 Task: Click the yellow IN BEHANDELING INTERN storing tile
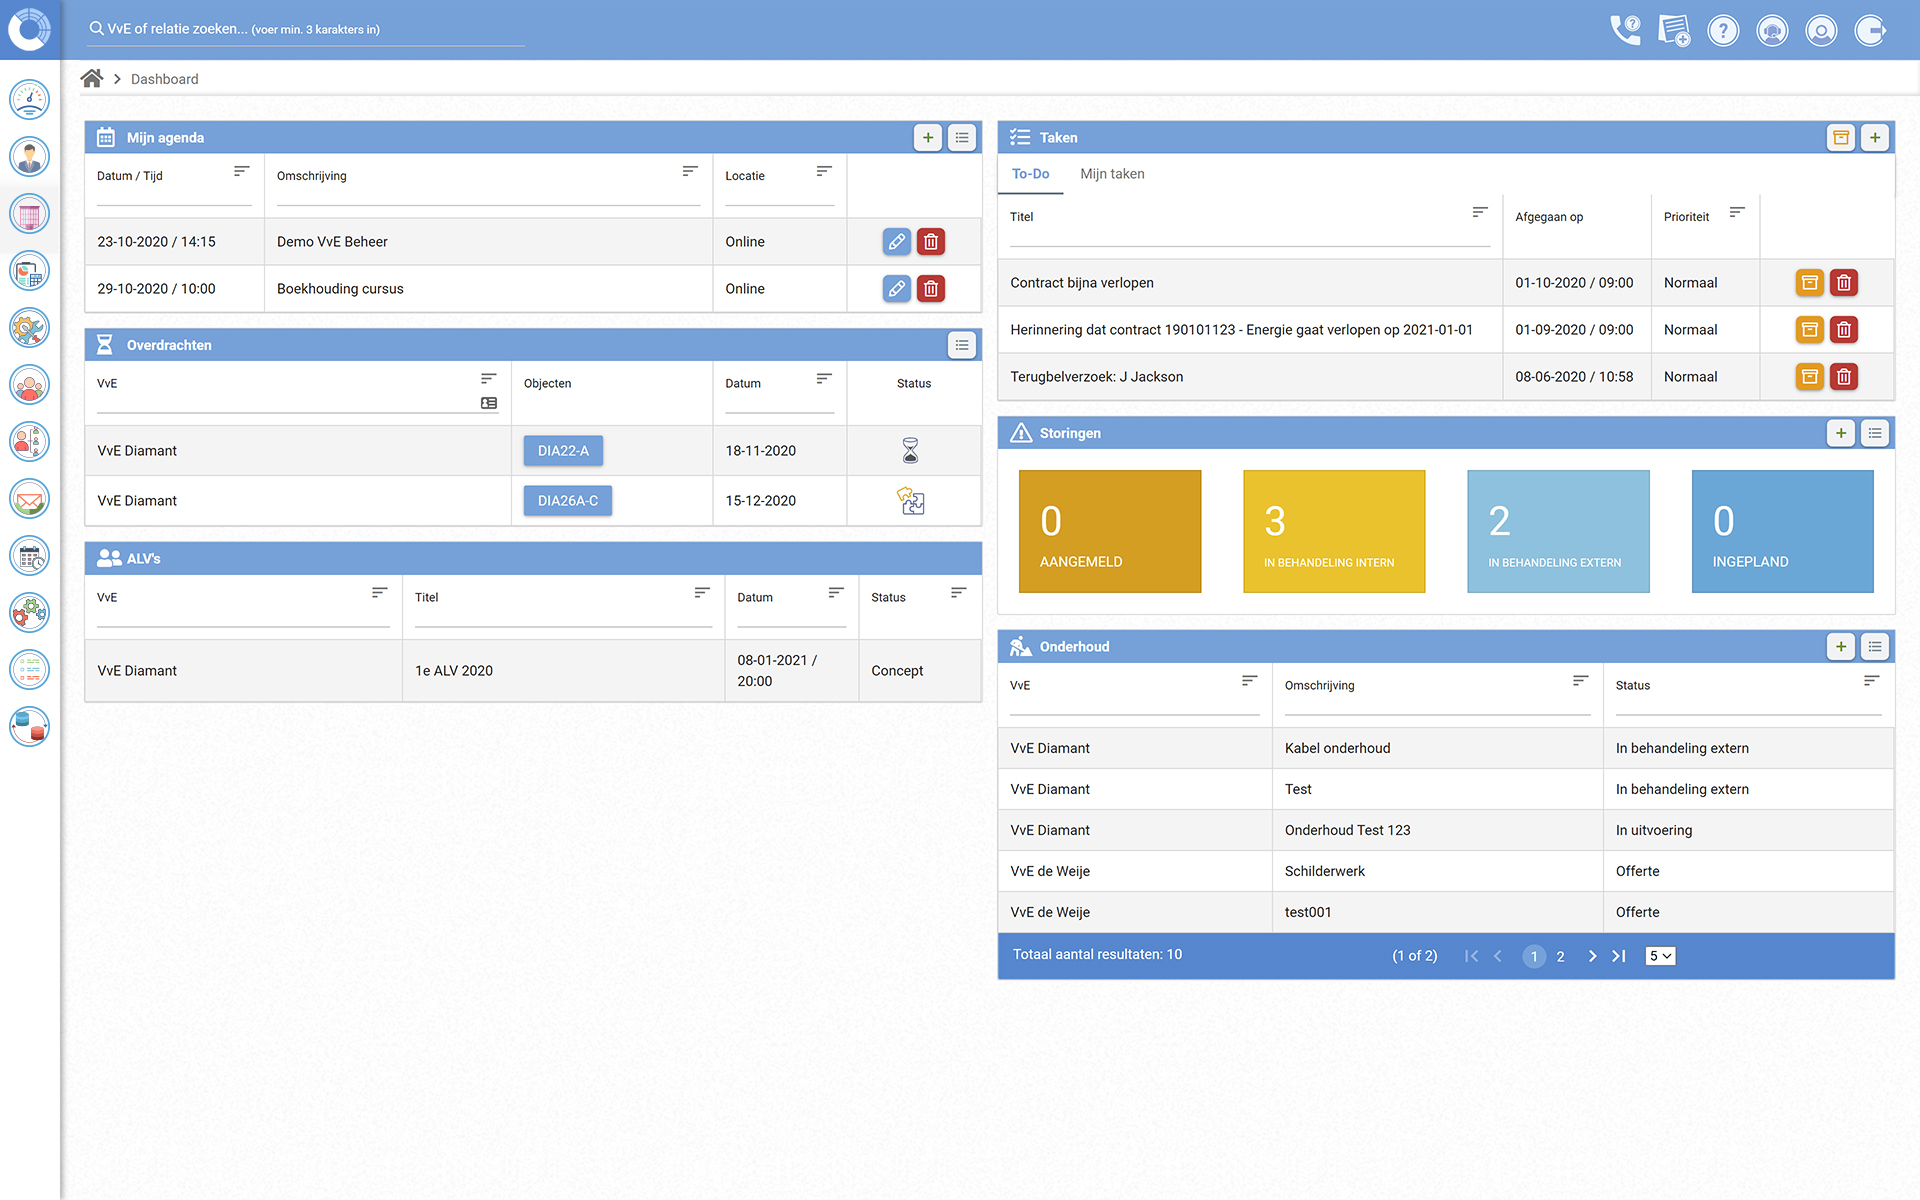pos(1333,531)
